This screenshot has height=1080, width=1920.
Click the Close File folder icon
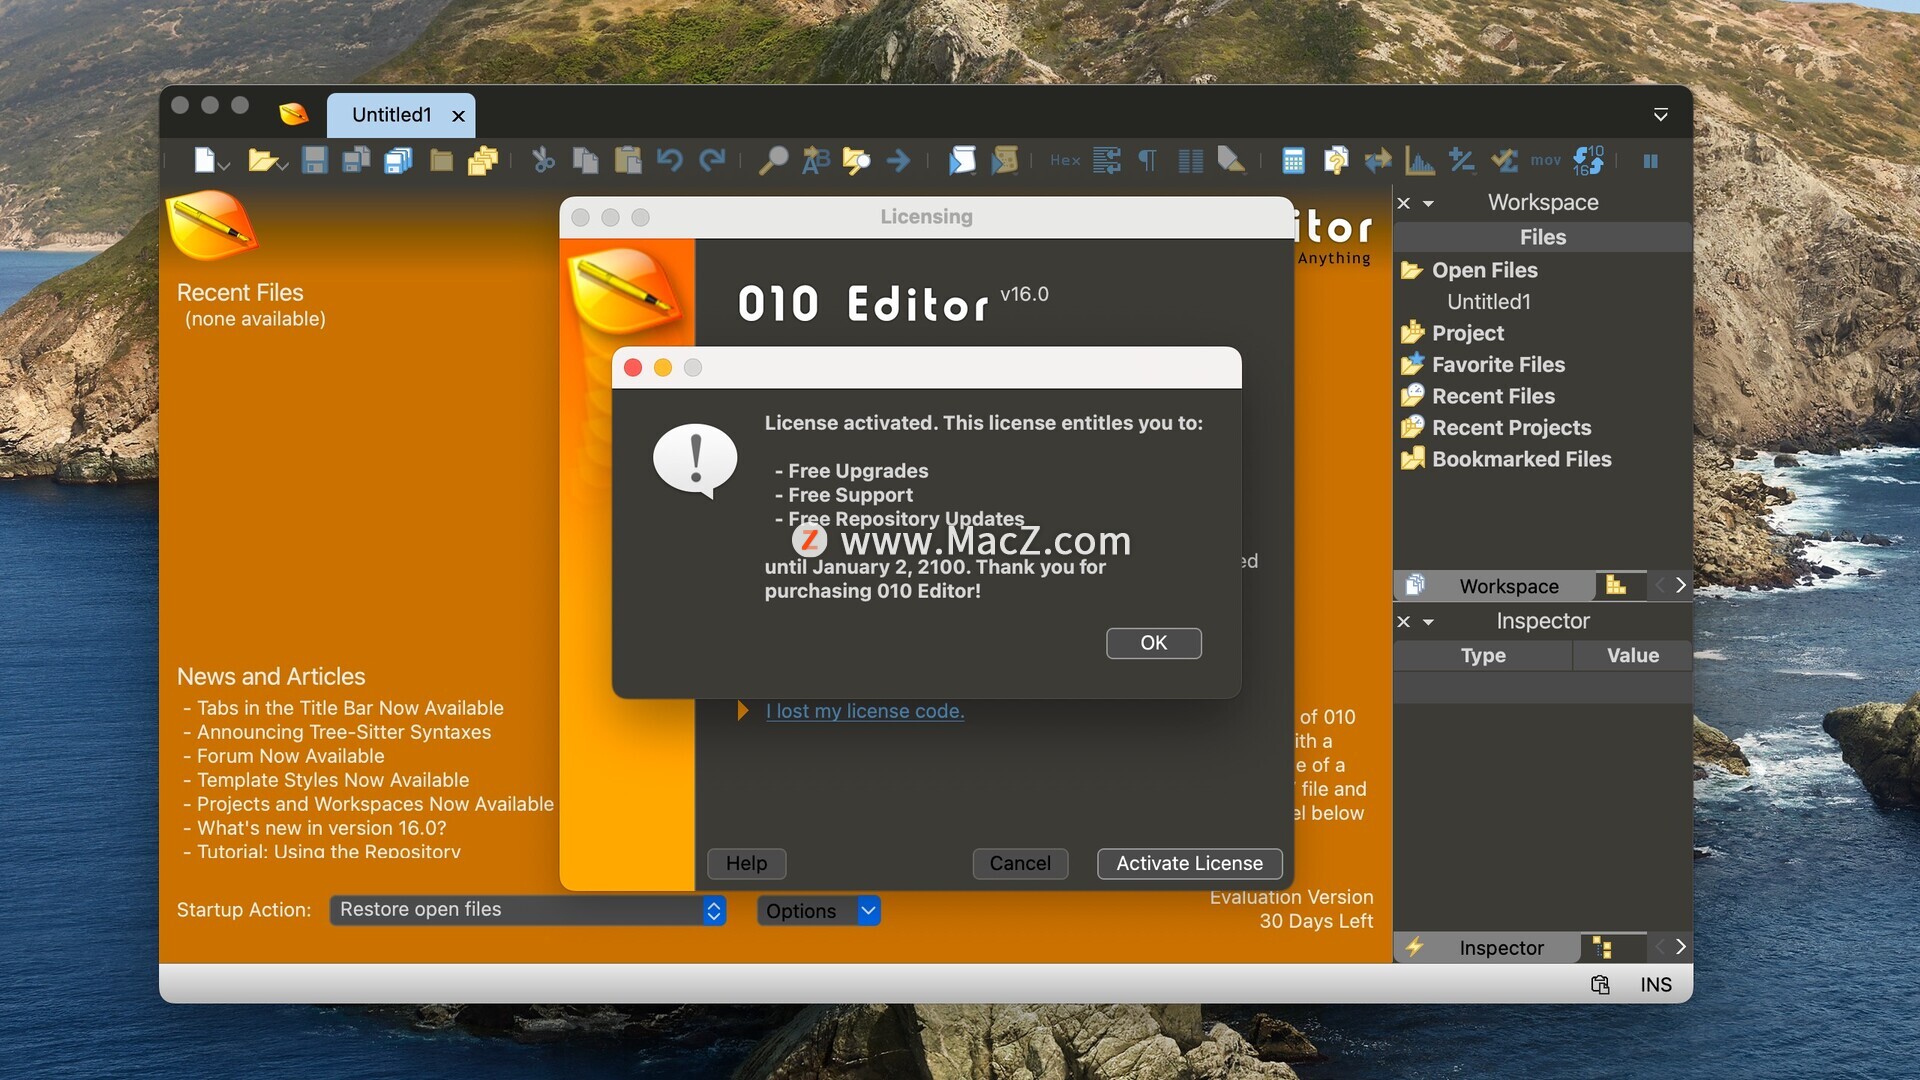[x=441, y=160]
